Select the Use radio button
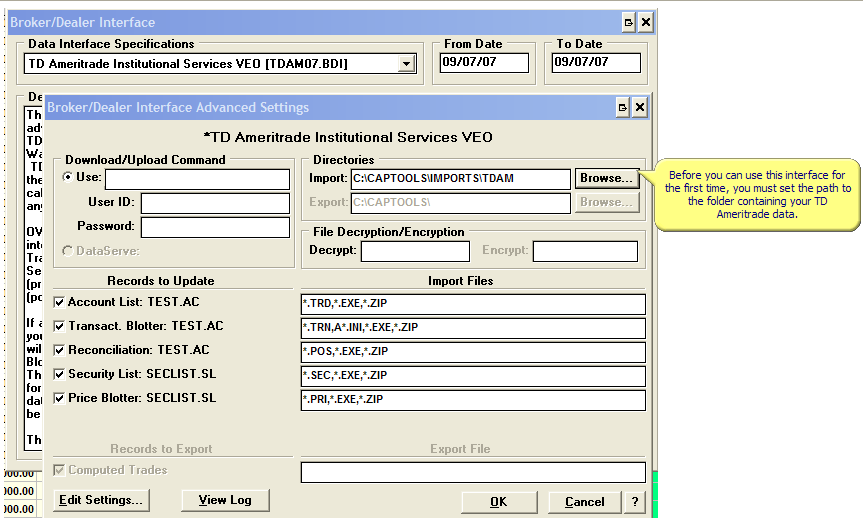863x529 pixels. click(68, 177)
